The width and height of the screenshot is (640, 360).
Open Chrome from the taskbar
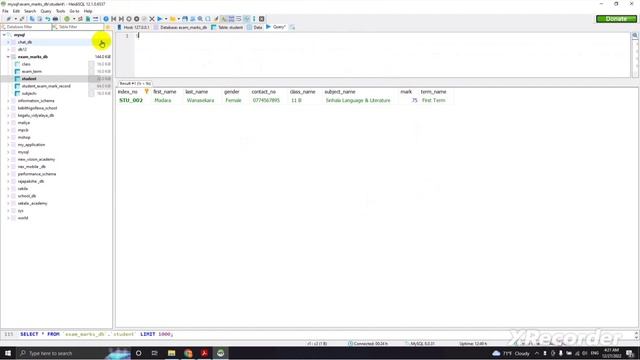click(x=188, y=353)
